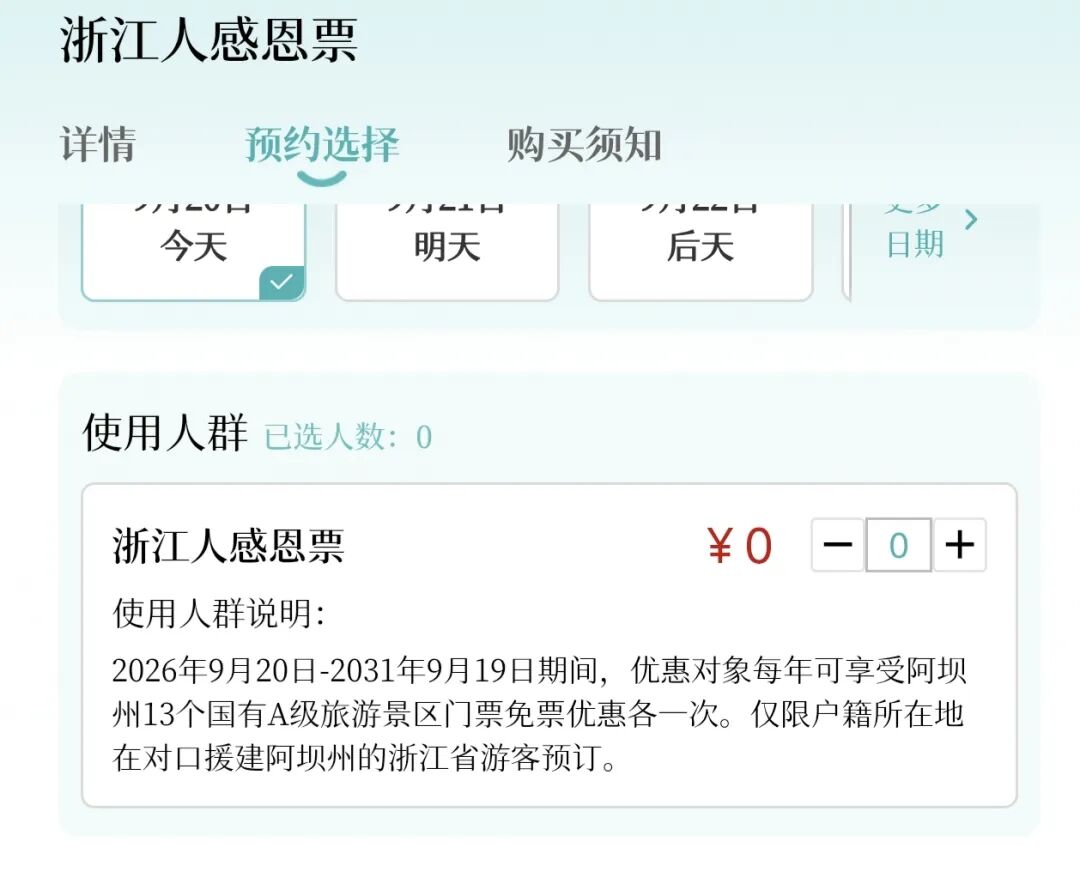1080x890 pixels.
Task: Decrease ticket count with minus button
Action: [838, 545]
